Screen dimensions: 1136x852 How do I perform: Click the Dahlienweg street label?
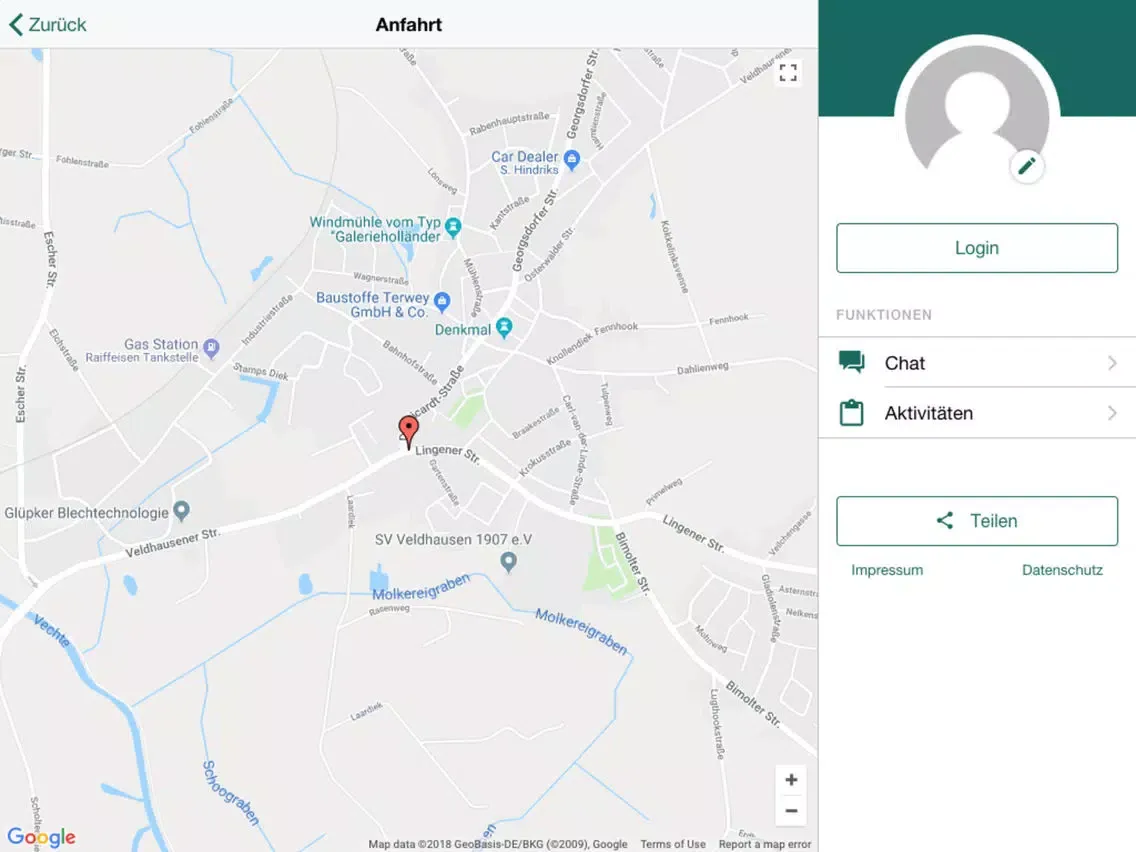point(703,368)
